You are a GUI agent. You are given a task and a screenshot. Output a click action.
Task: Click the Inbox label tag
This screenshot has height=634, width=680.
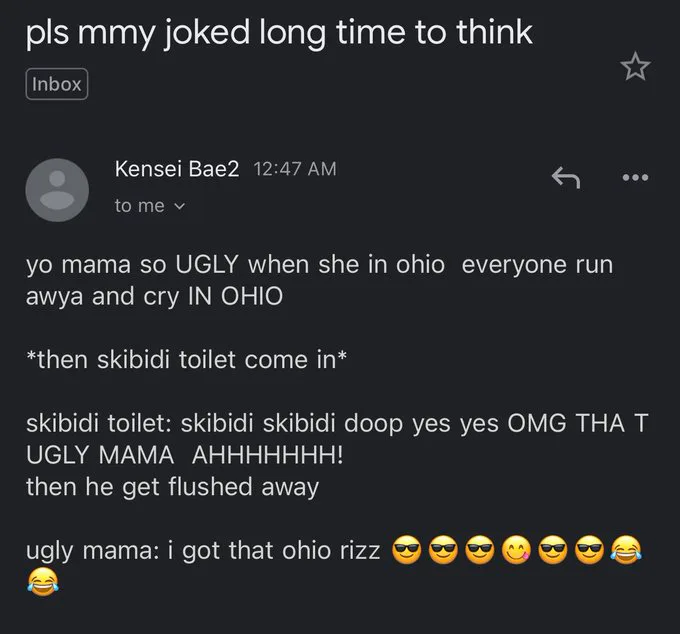(57, 84)
